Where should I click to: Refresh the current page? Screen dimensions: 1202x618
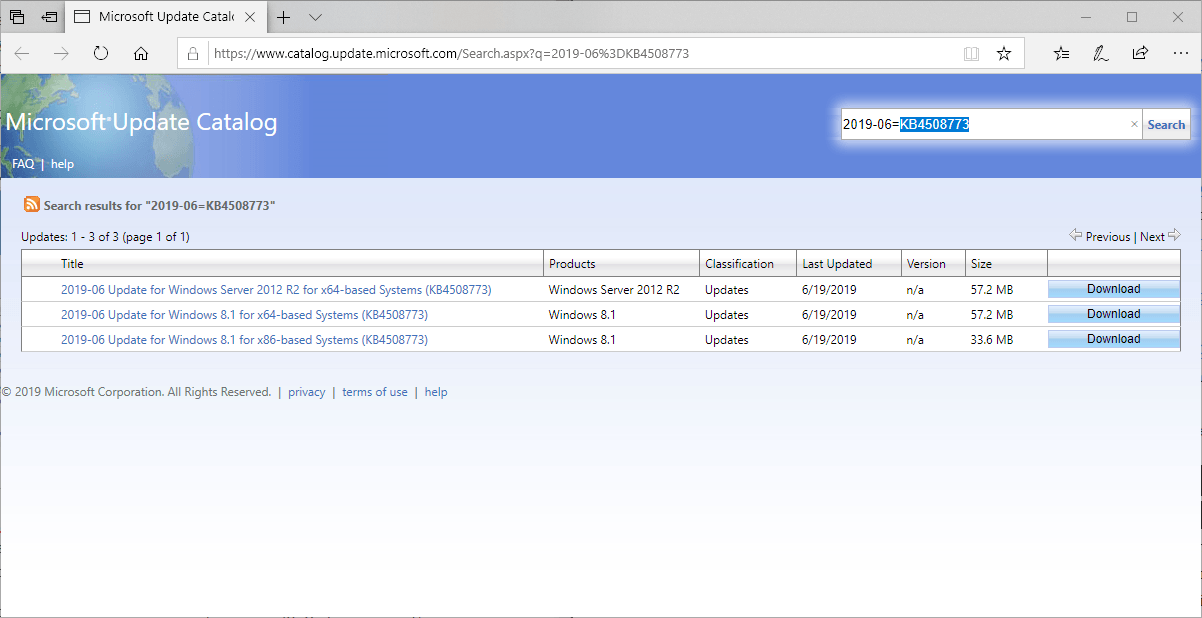(x=101, y=54)
